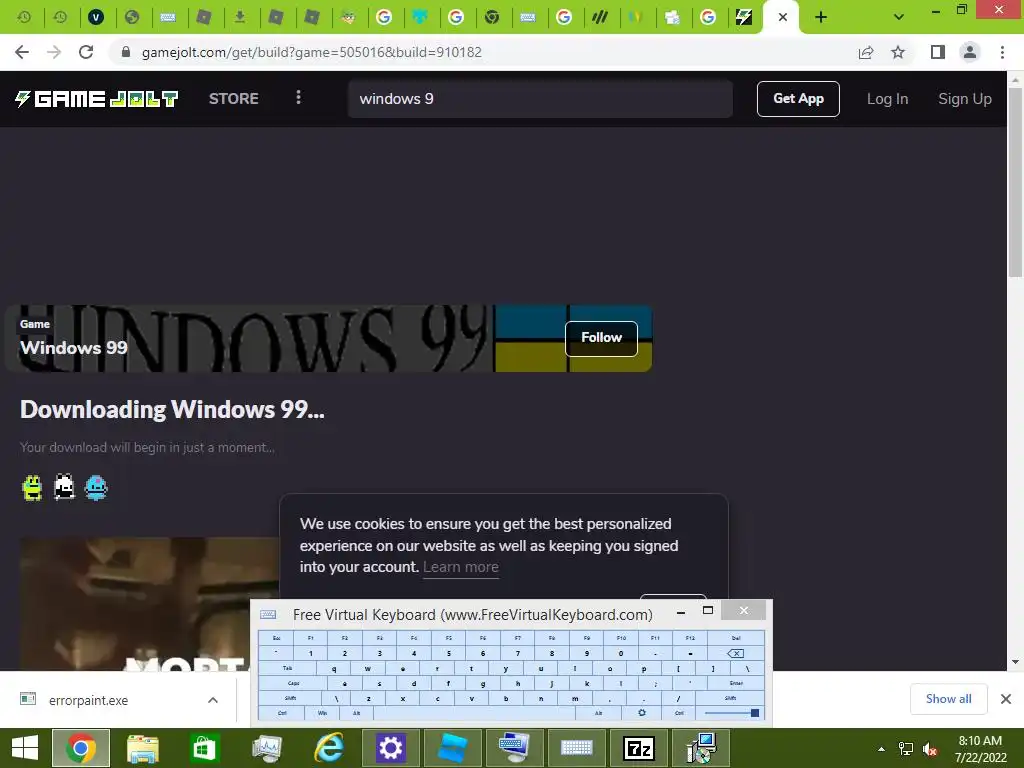Screen dimensions: 1024x768
Task: Open the Windows Start button
Action: click(25, 748)
